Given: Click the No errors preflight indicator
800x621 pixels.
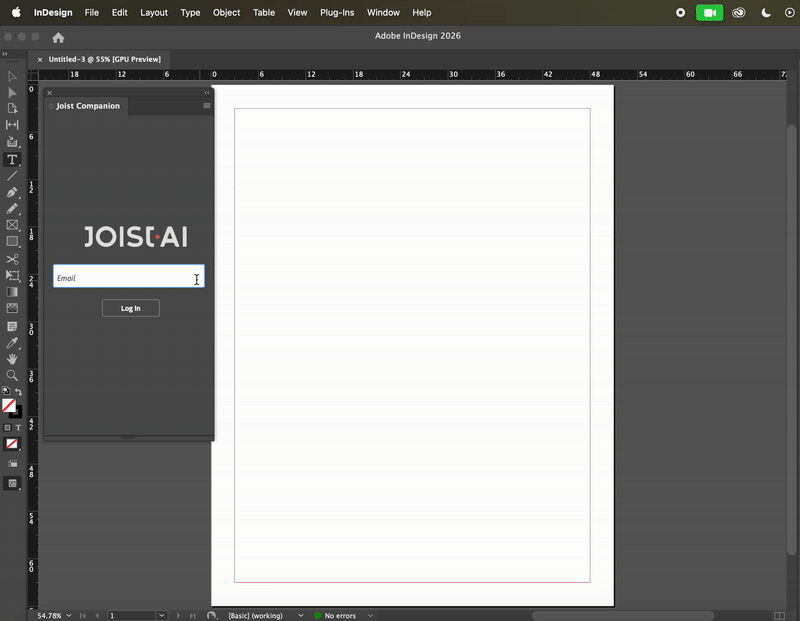Looking at the screenshot, I should 335,616.
